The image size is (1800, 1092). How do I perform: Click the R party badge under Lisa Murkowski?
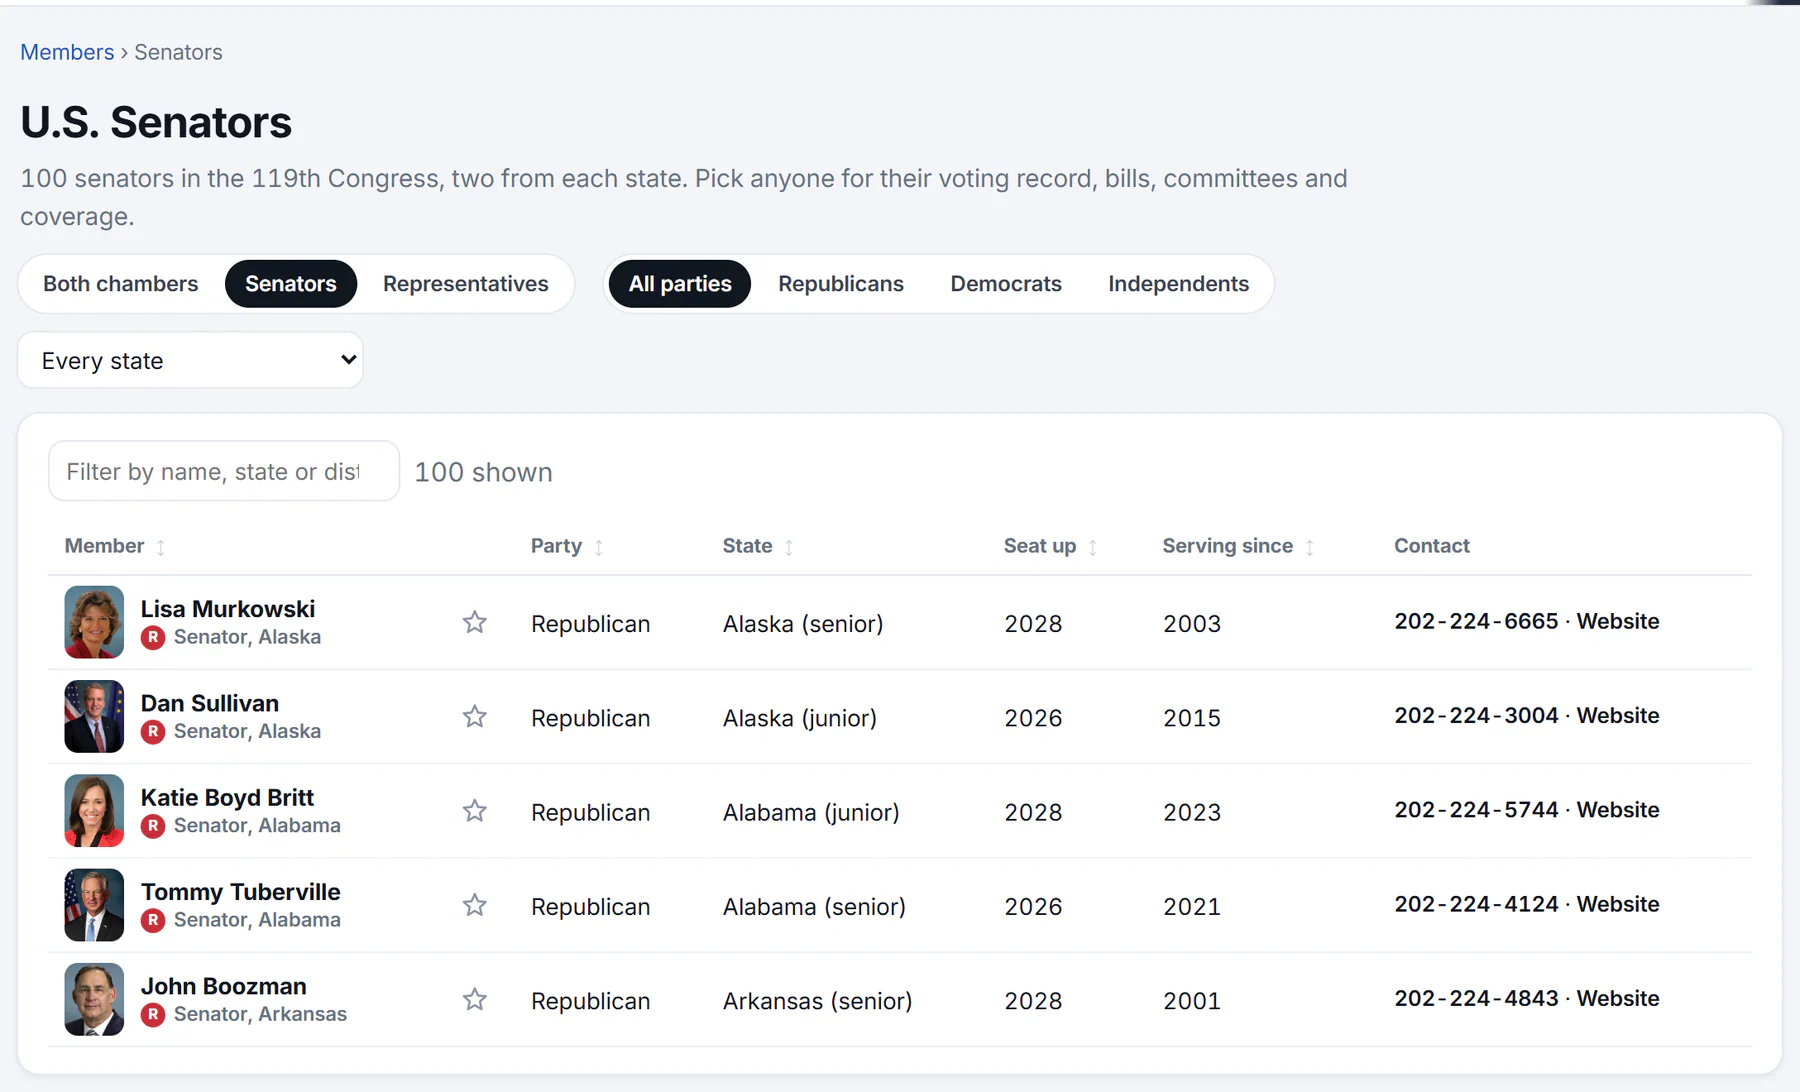coord(153,637)
